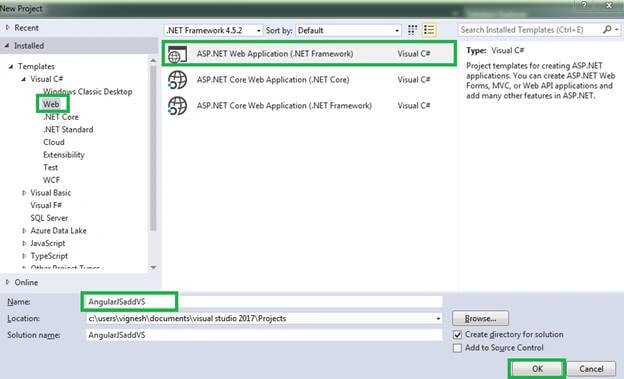Image resolution: width=624 pixels, height=379 pixels.
Task: Open the Sort by Default dropdown
Action: point(348,30)
